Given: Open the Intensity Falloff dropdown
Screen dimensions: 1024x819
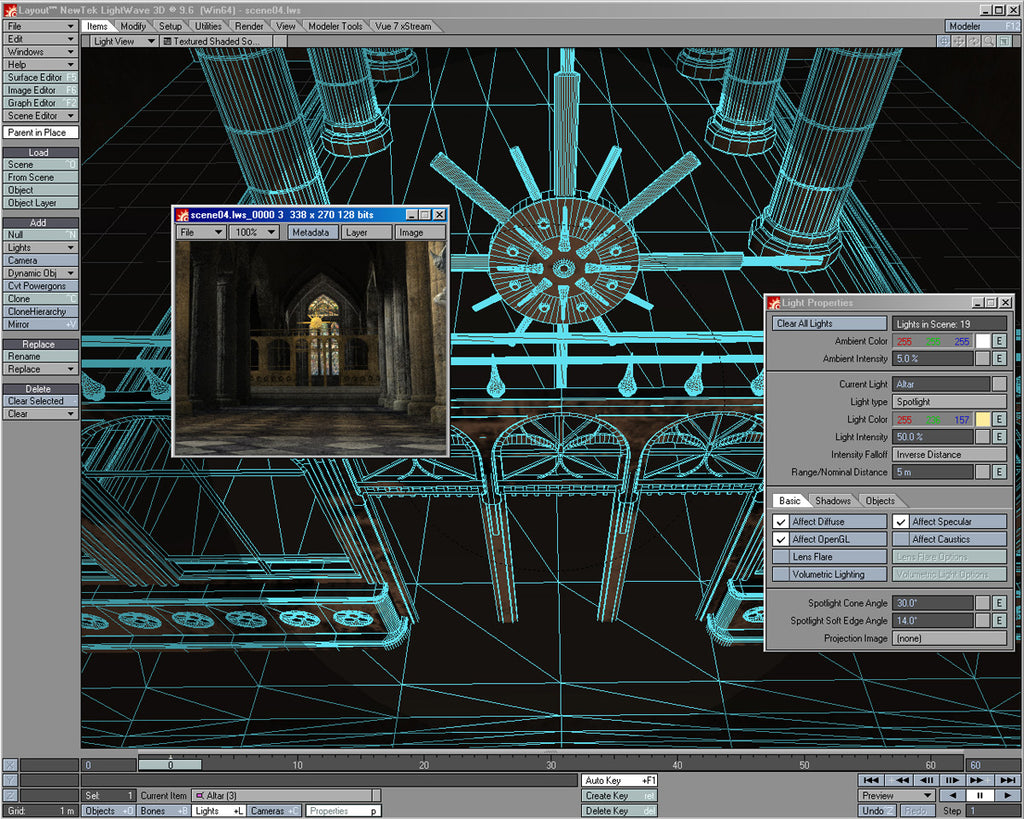Looking at the screenshot, I should tap(949, 454).
